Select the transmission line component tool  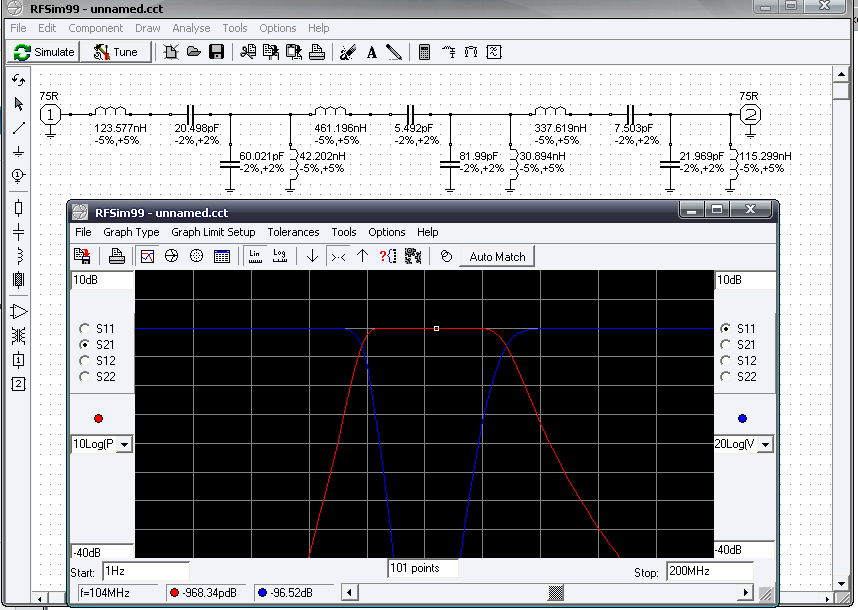pyautogui.click(x=18, y=280)
